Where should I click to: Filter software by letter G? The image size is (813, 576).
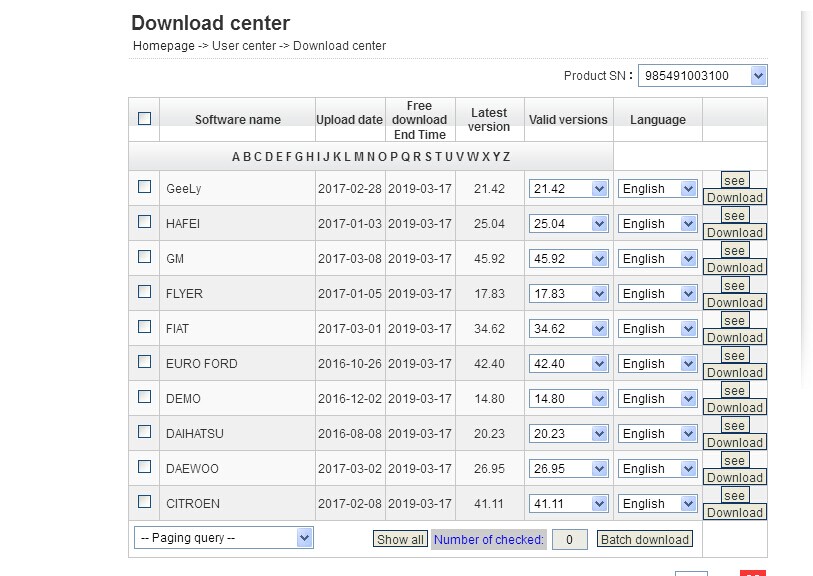[x=298, y=157]
